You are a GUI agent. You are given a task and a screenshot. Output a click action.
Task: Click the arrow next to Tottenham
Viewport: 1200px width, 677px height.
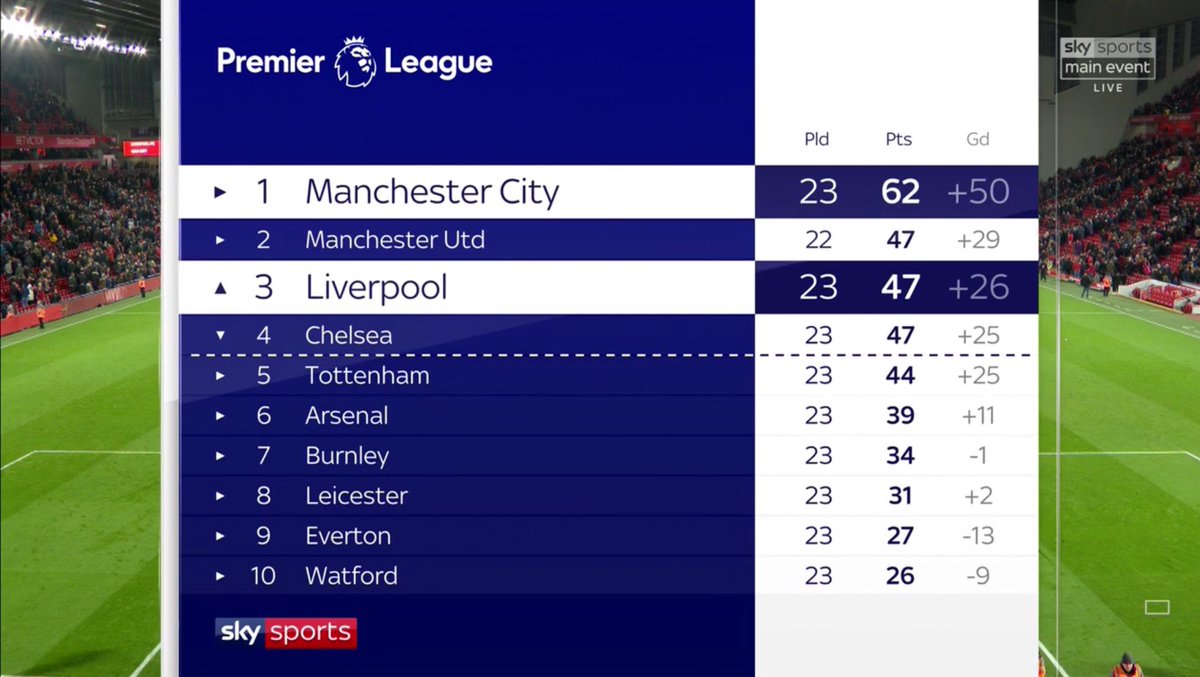tap(221, 376)
